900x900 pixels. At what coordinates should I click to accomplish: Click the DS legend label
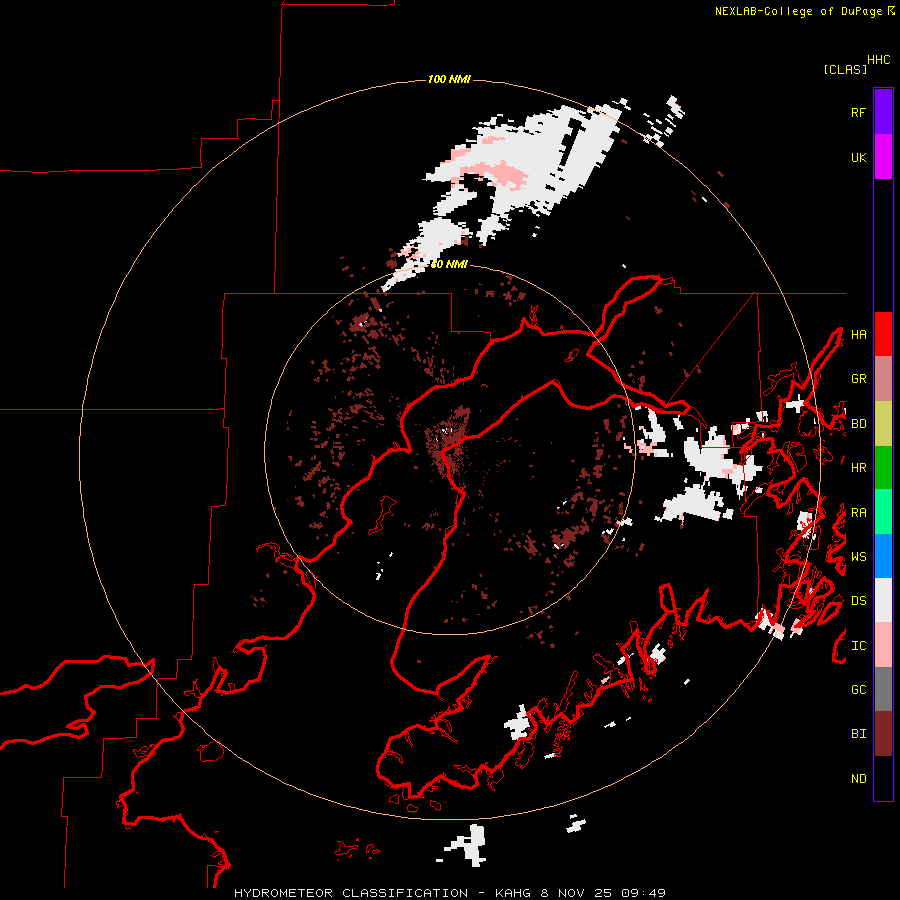click(858, 601)
